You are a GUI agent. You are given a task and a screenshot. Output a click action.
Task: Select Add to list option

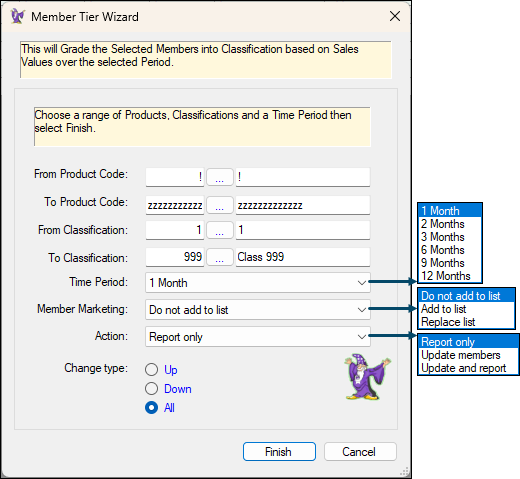point(466,309)
